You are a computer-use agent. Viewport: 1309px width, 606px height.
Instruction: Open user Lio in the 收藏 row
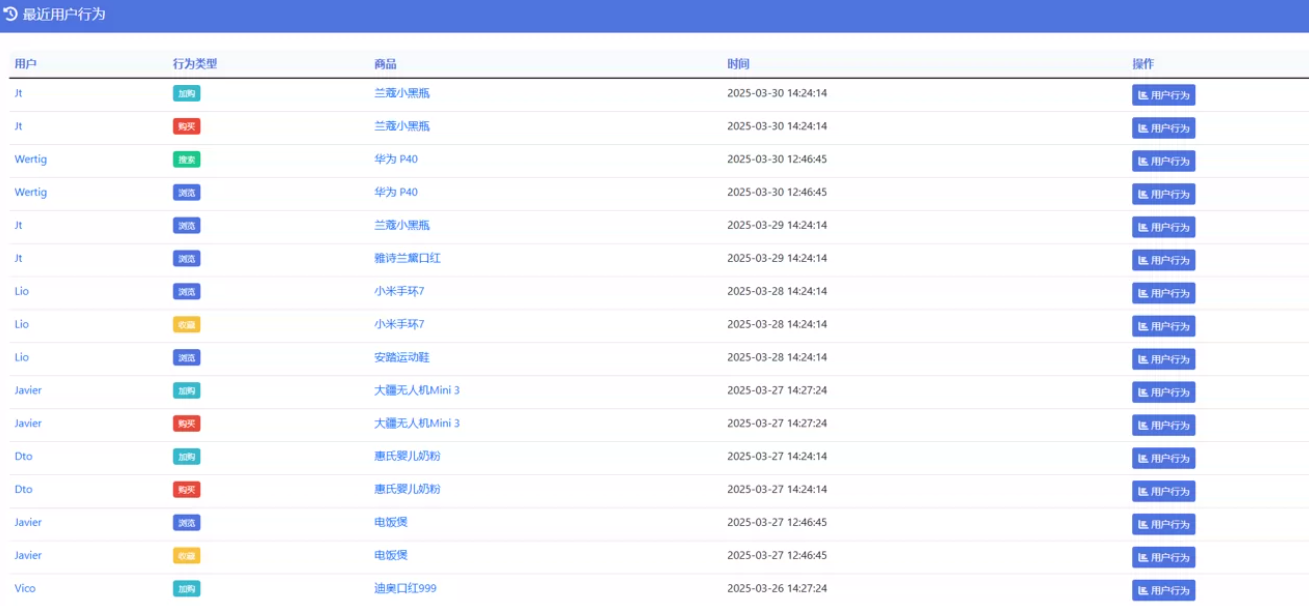[x=21, y=324]
